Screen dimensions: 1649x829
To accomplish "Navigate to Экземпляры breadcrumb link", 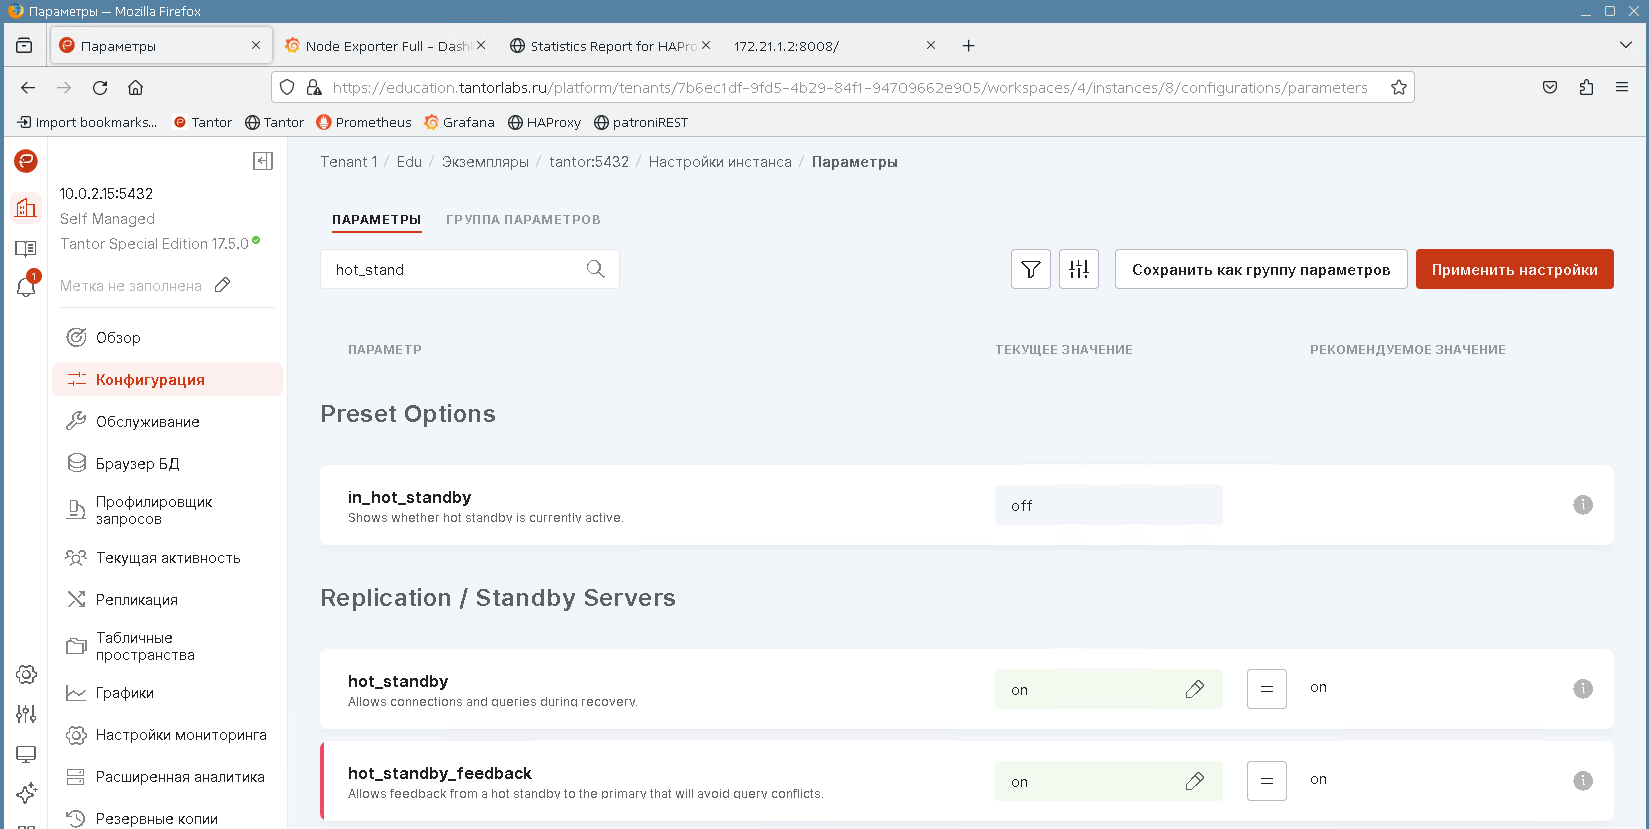I will 485,162.
